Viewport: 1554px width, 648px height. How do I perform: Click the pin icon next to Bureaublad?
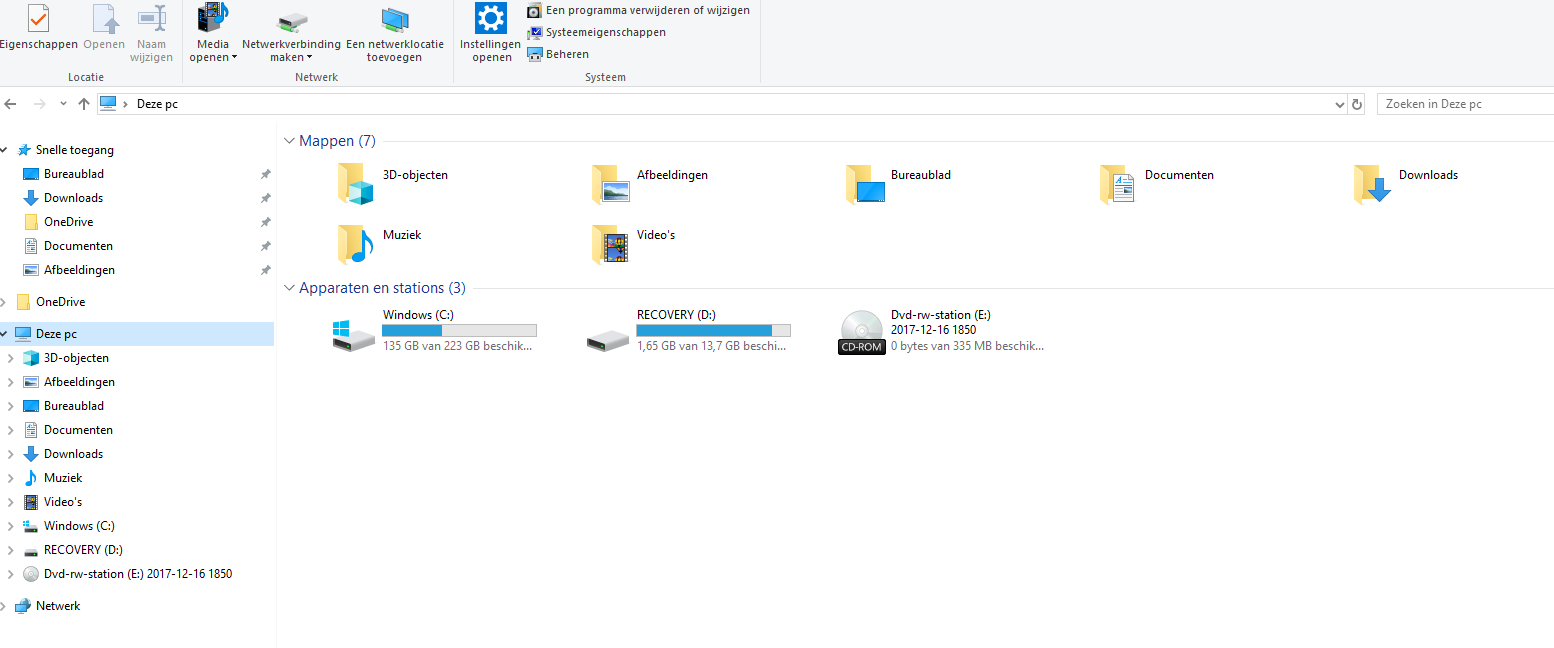pos(265,174)
